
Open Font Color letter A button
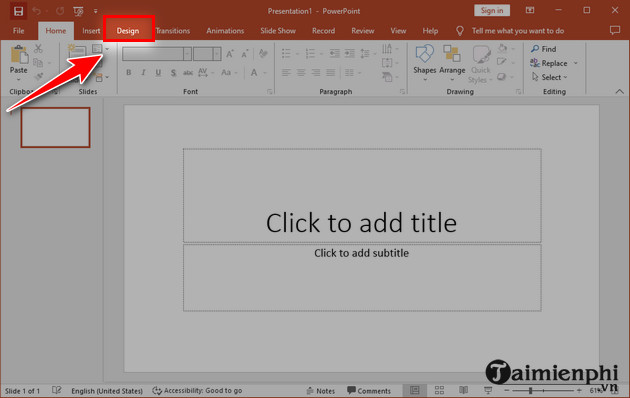254,73
